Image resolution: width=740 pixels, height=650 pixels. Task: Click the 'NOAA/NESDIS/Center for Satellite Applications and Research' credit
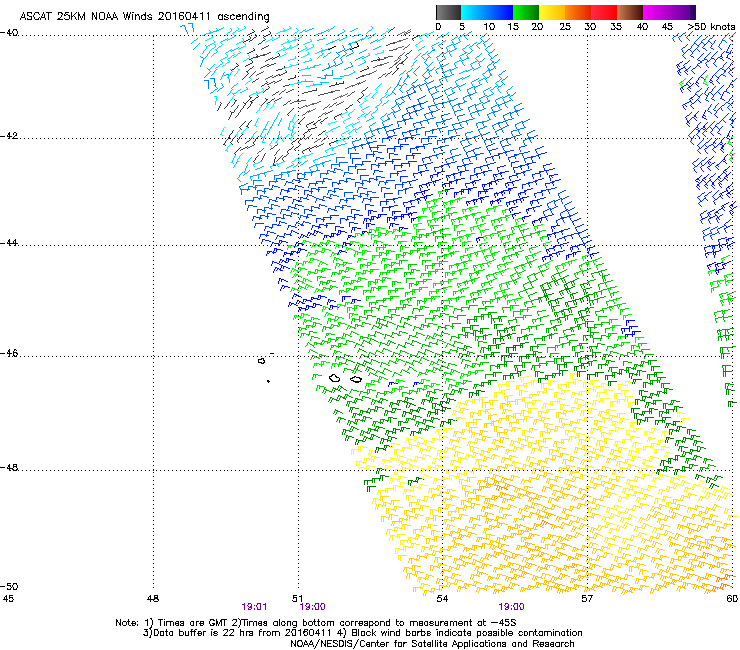(432, 644)
